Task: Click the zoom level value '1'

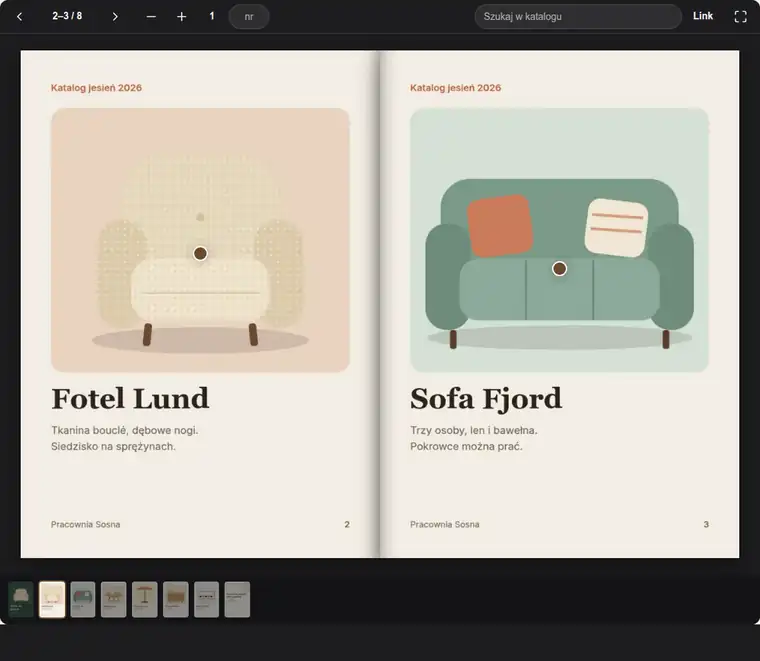Action: [x=212, y=16]
